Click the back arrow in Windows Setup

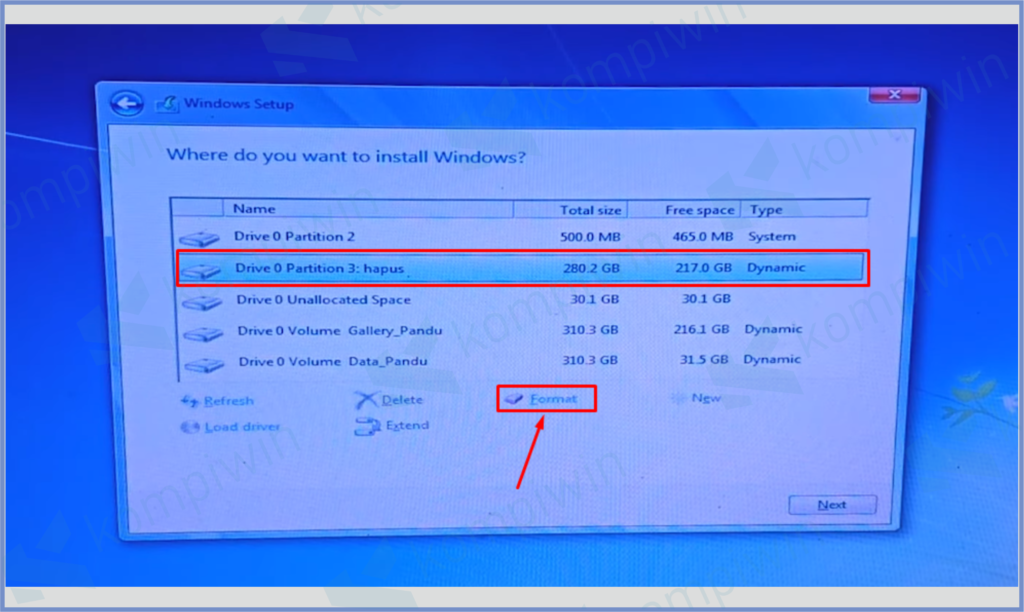point(124,103)
